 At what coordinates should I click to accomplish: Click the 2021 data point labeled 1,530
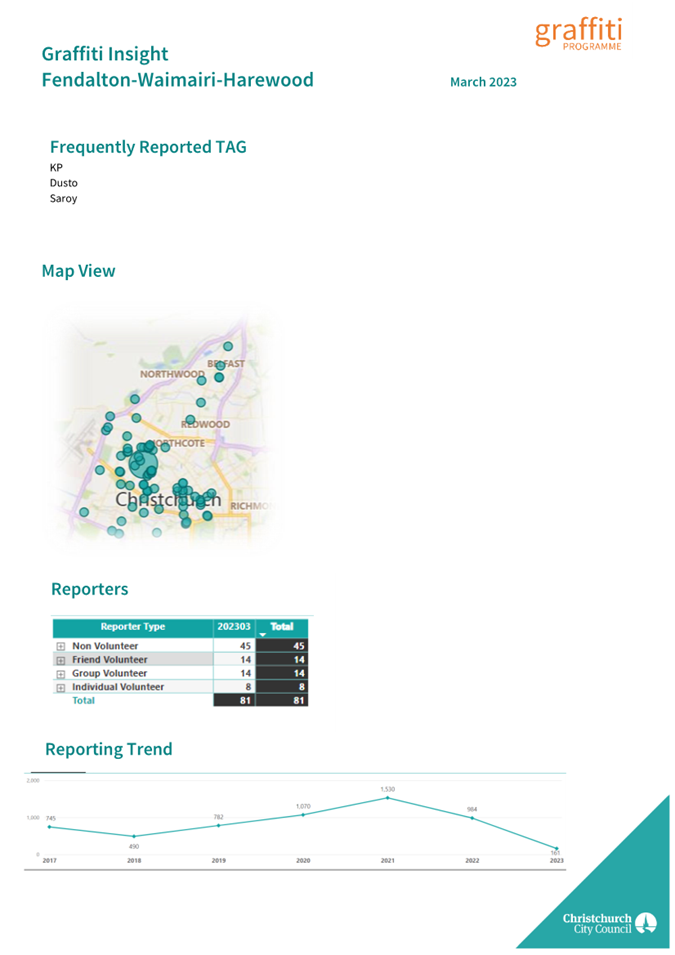pos(387,798)
